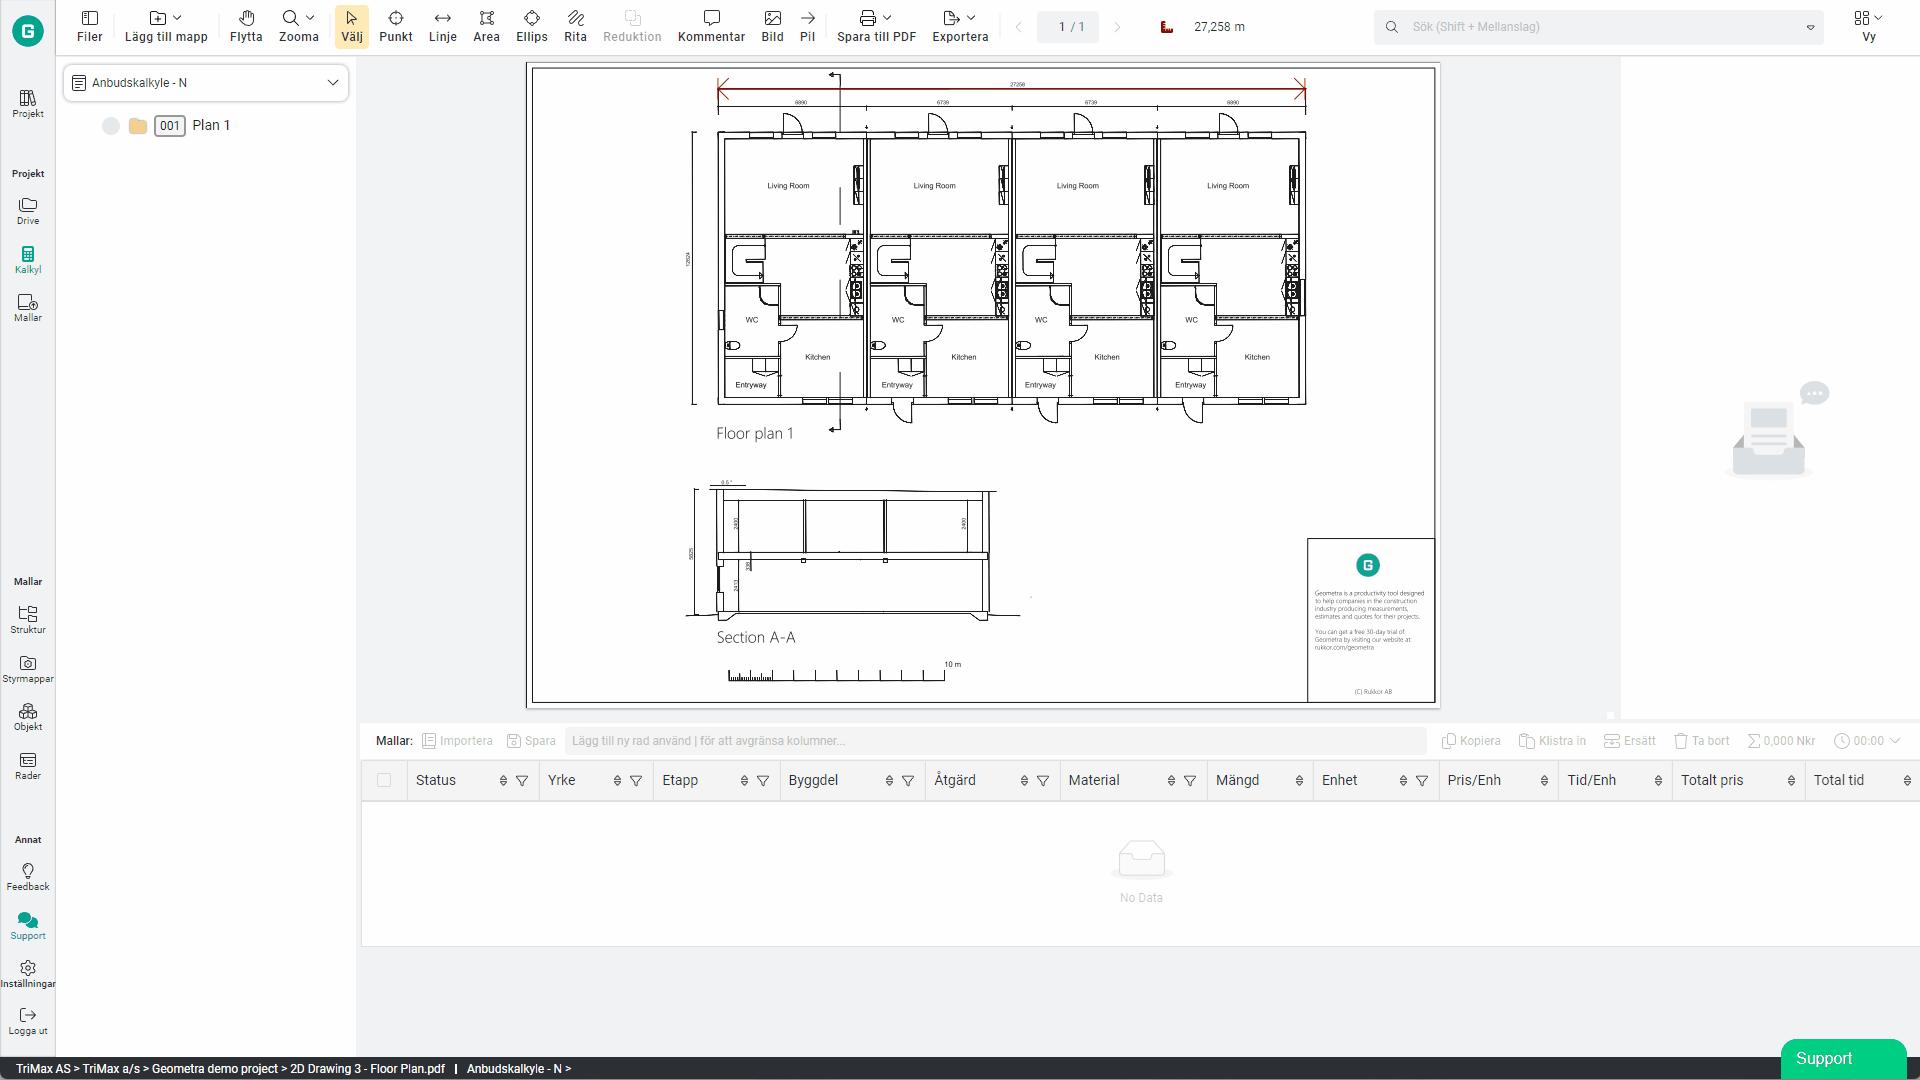Add a Kommentar annotation
Screen dimensions: 1920x1080
(x=711, y=27)
